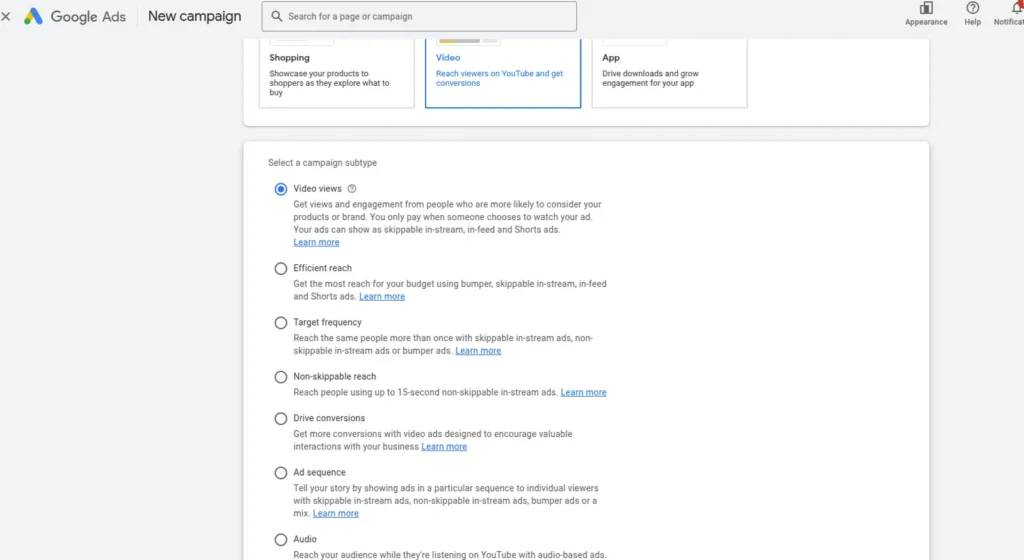The height and width of the screenshot is (560, 1024).
Task: Click the help icon beside Video views
Action: click(x=352, y=189)
